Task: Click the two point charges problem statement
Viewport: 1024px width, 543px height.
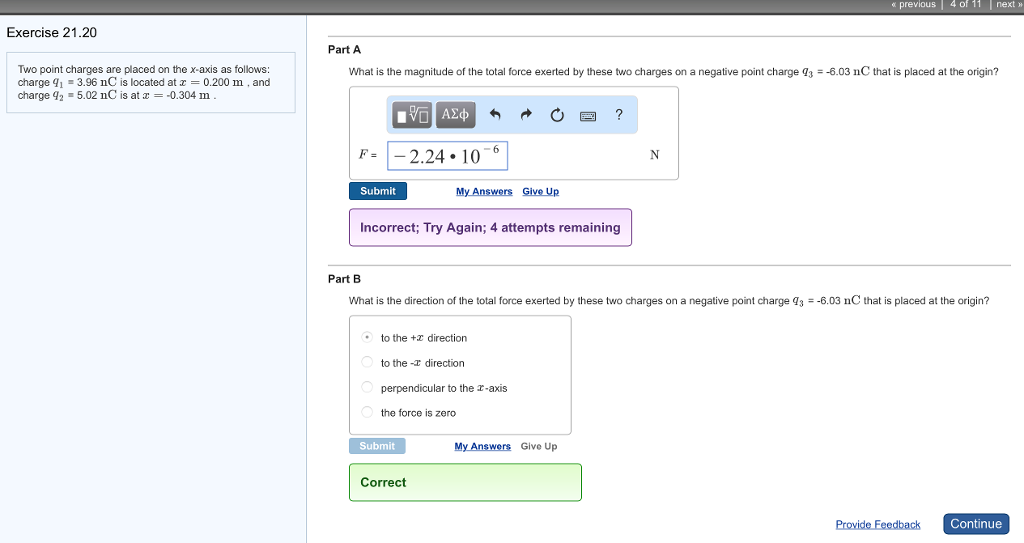Action: (x=151, y=82)
